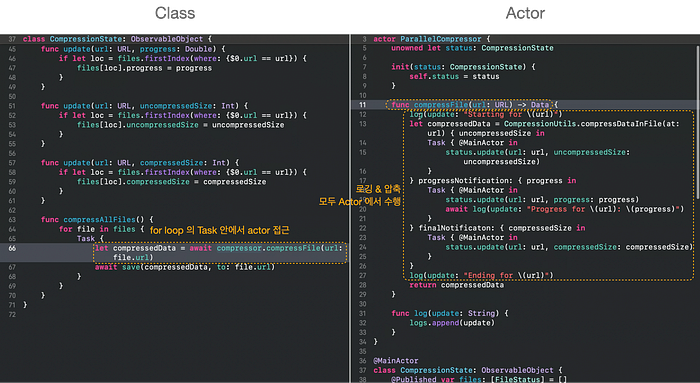Click the Class heading above left pane
Viewport: 700px width, 383px height.
pos(175,13)
